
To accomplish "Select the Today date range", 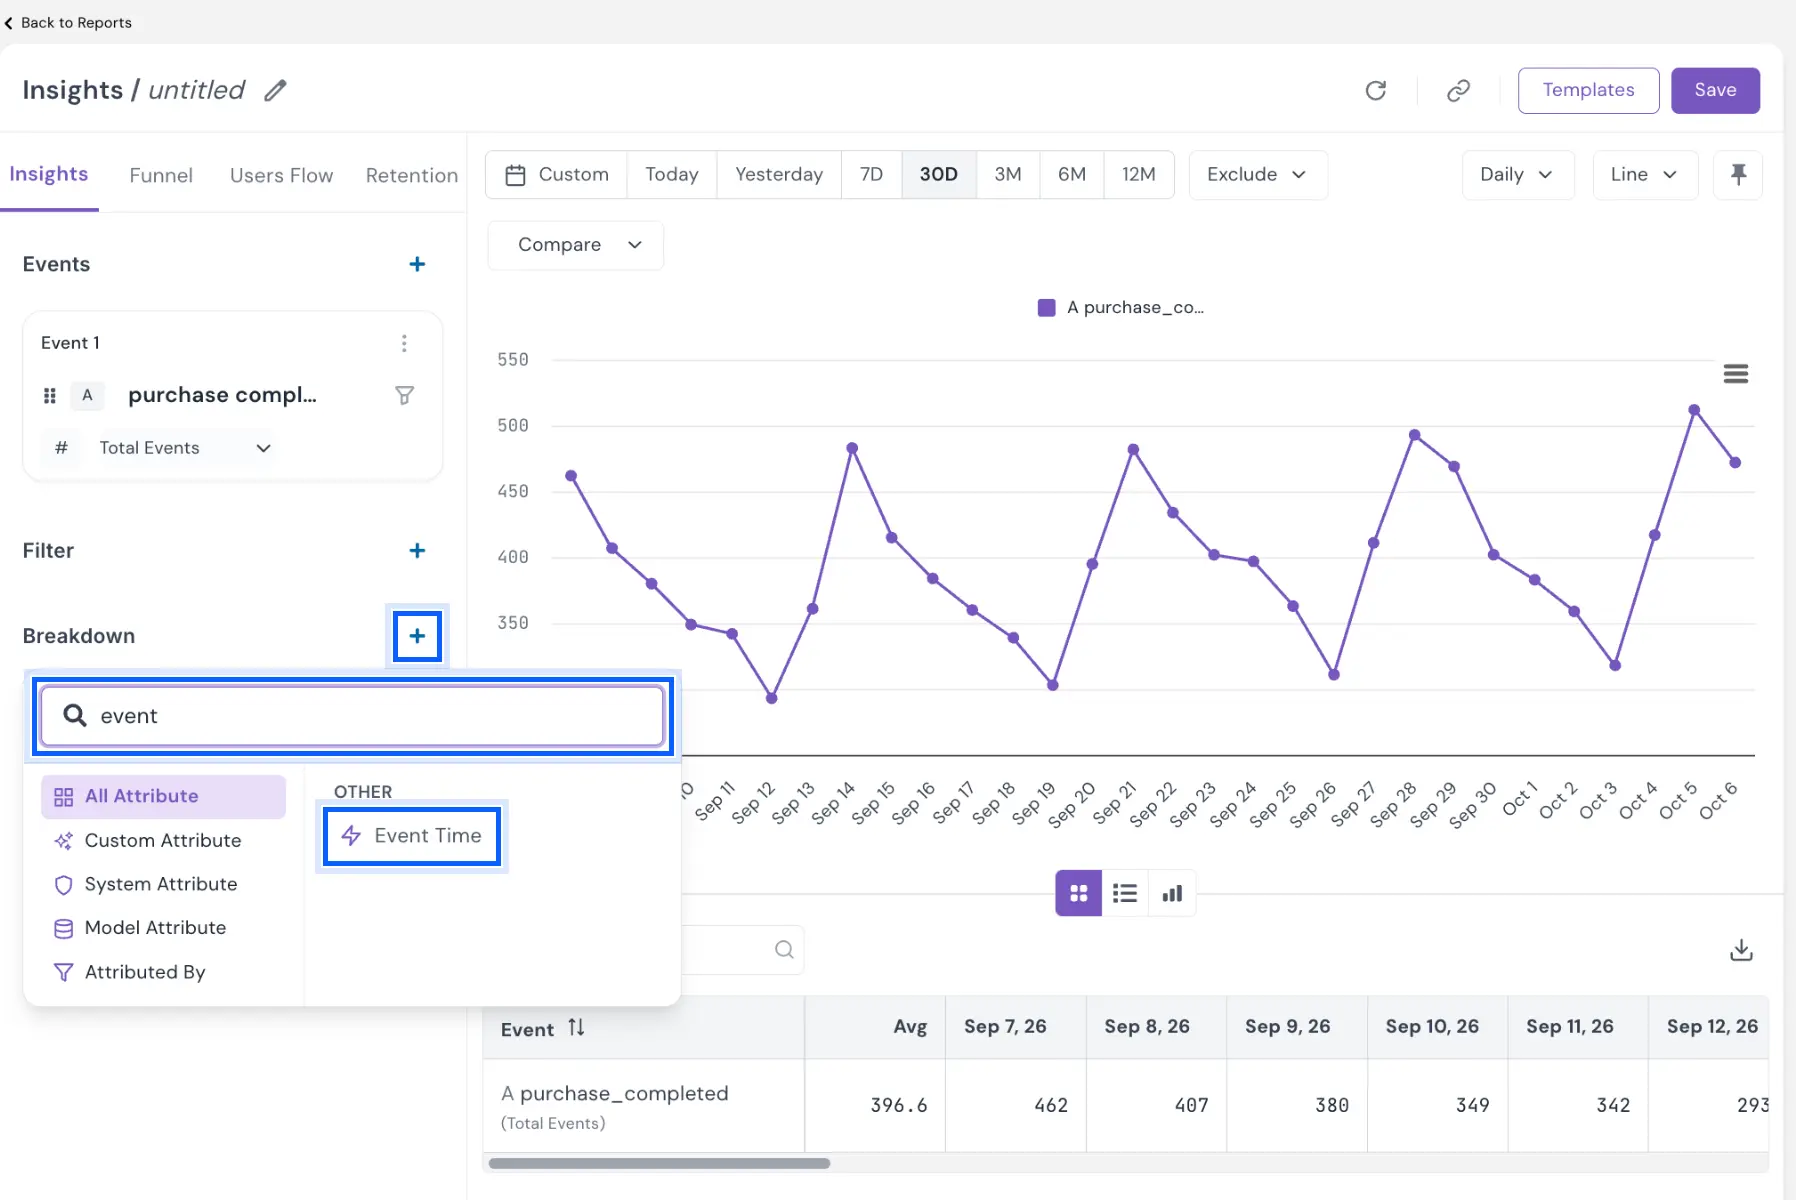I will pyautogui.click(x=671, y=175).
